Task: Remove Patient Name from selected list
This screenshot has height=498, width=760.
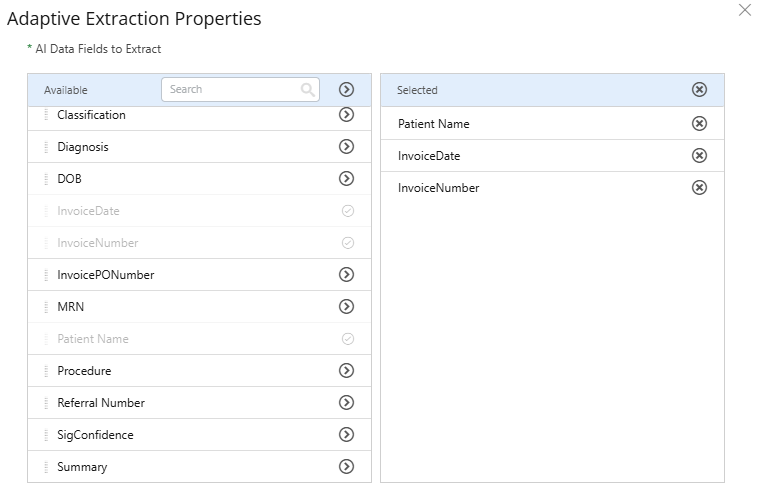Action: (x=700, y=124)
